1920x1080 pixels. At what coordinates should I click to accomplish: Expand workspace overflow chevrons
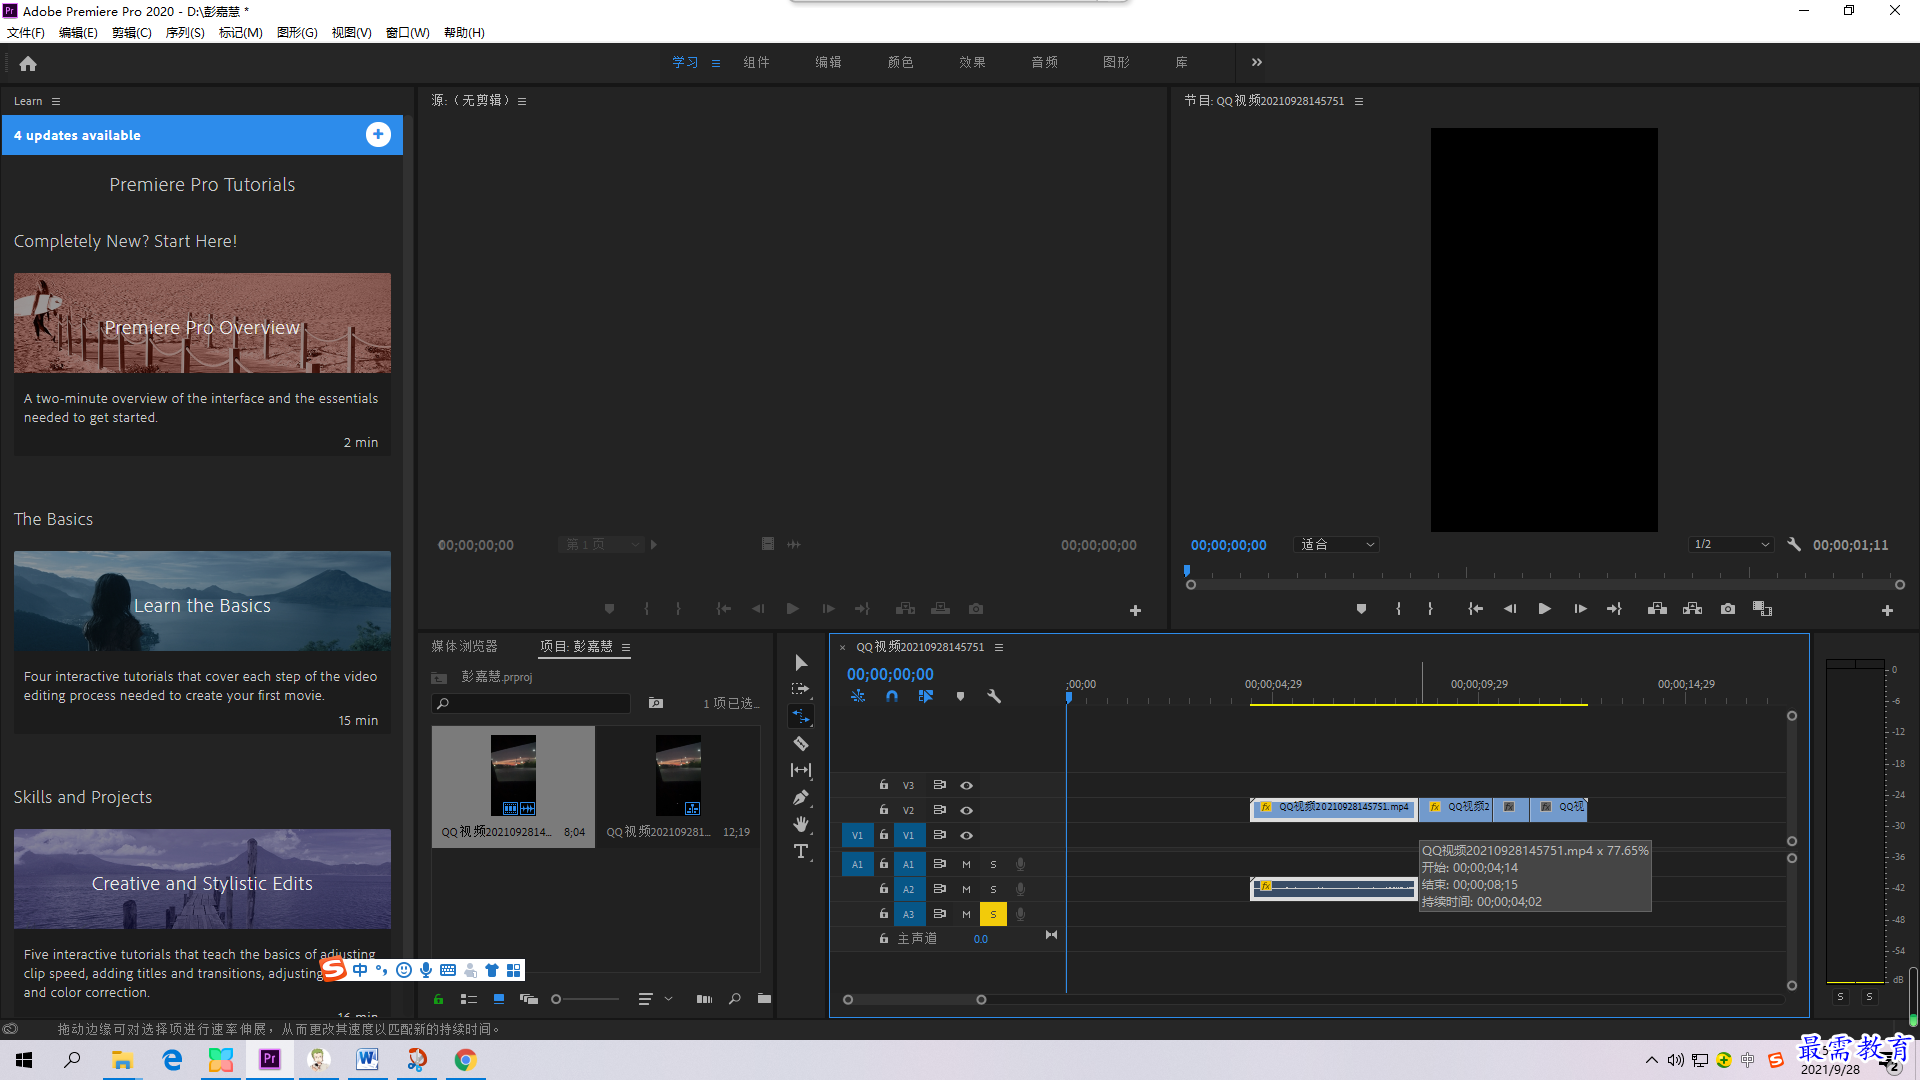coord(1257,62)
